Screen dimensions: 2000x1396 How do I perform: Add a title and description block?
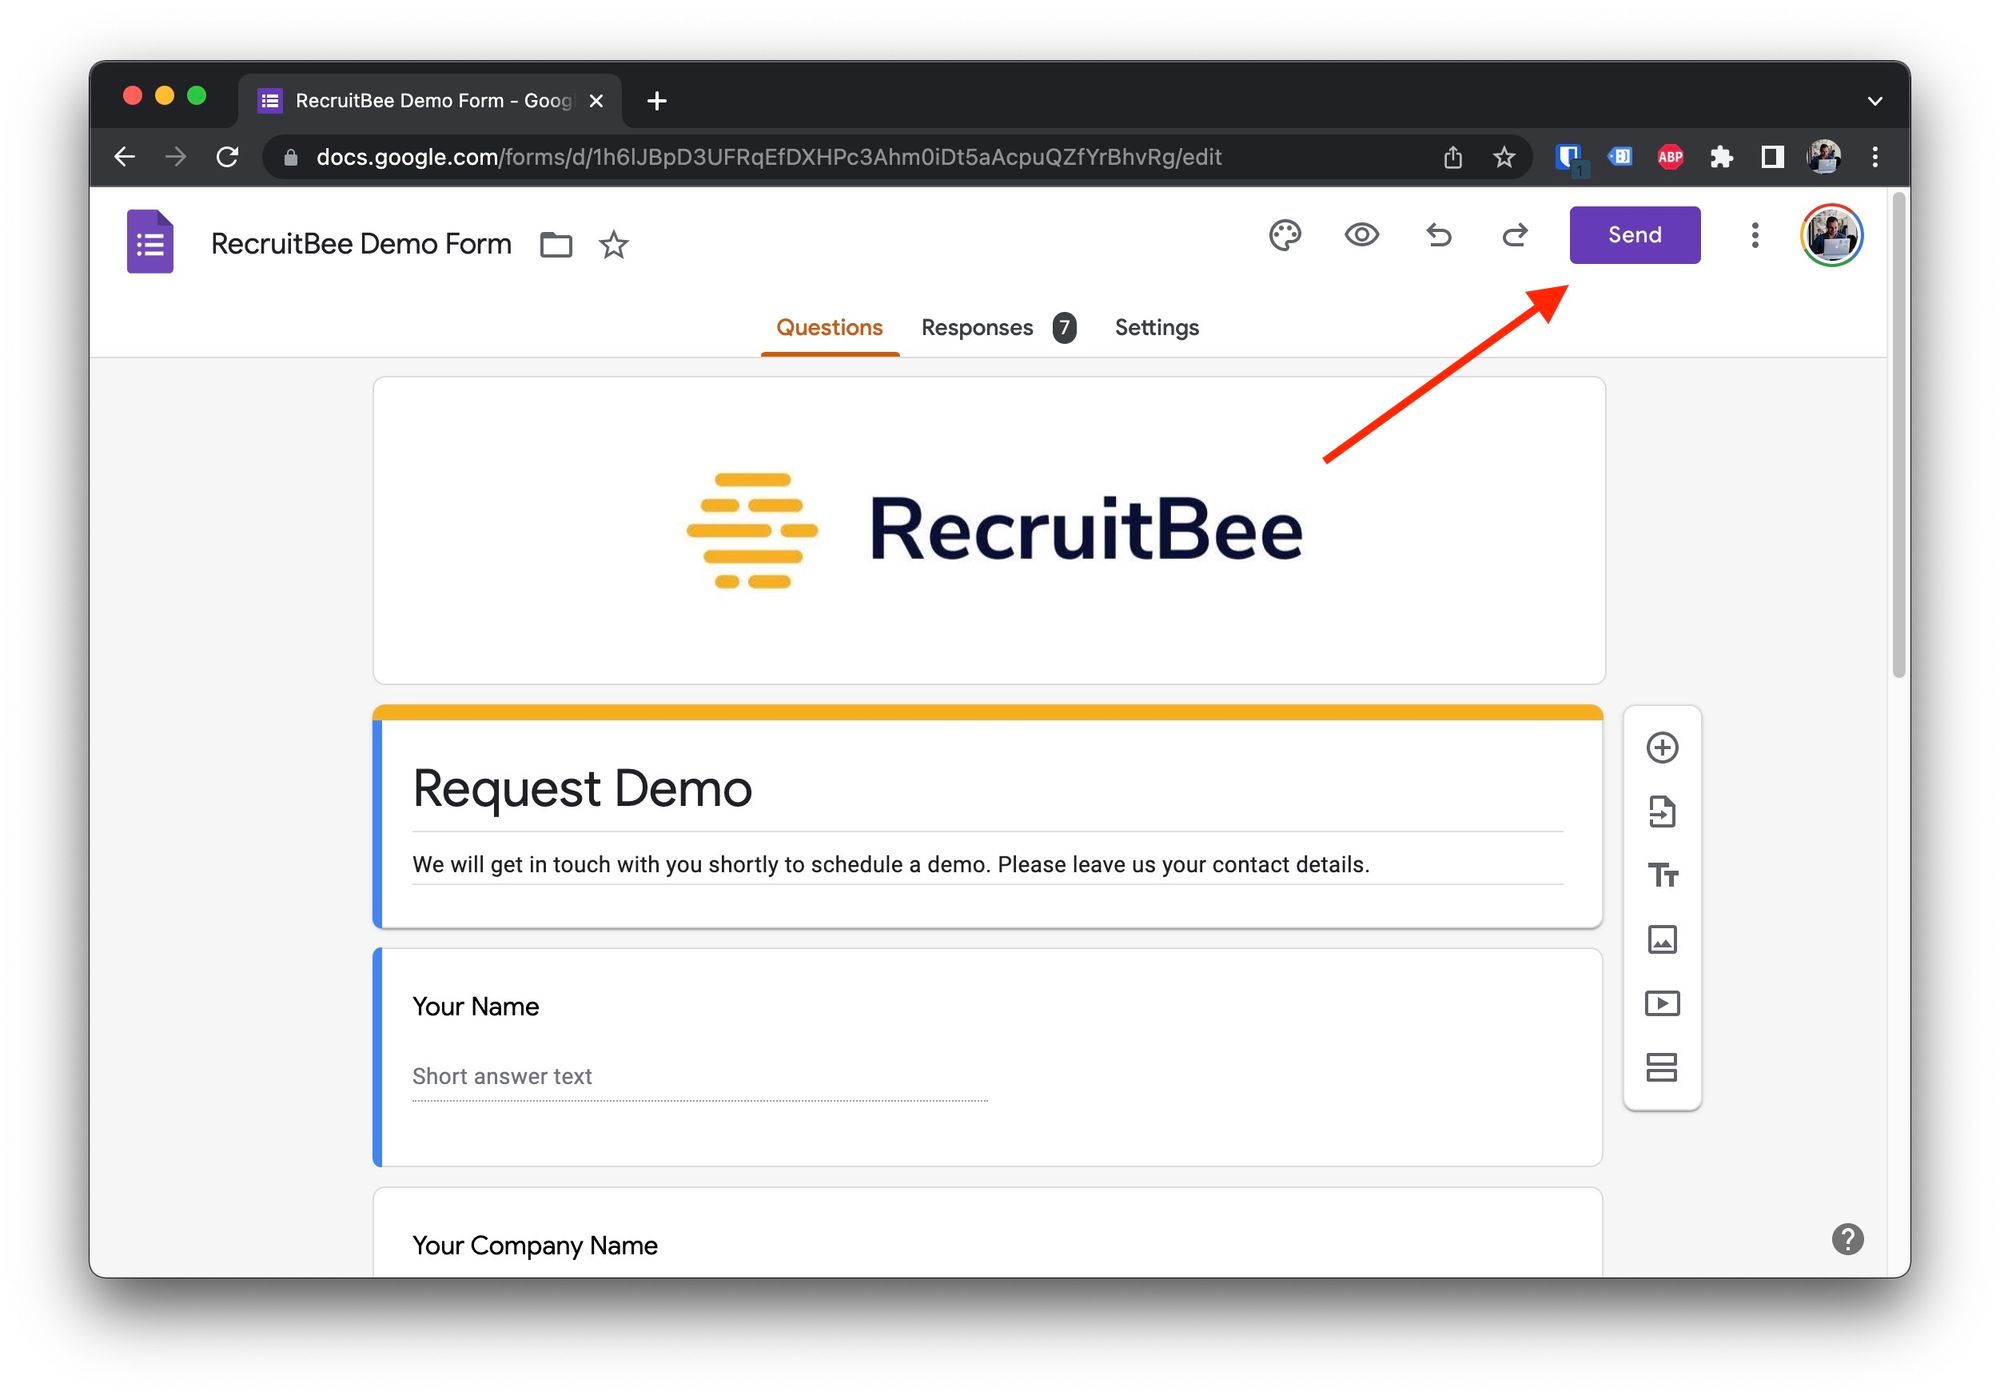(1662, 875)
